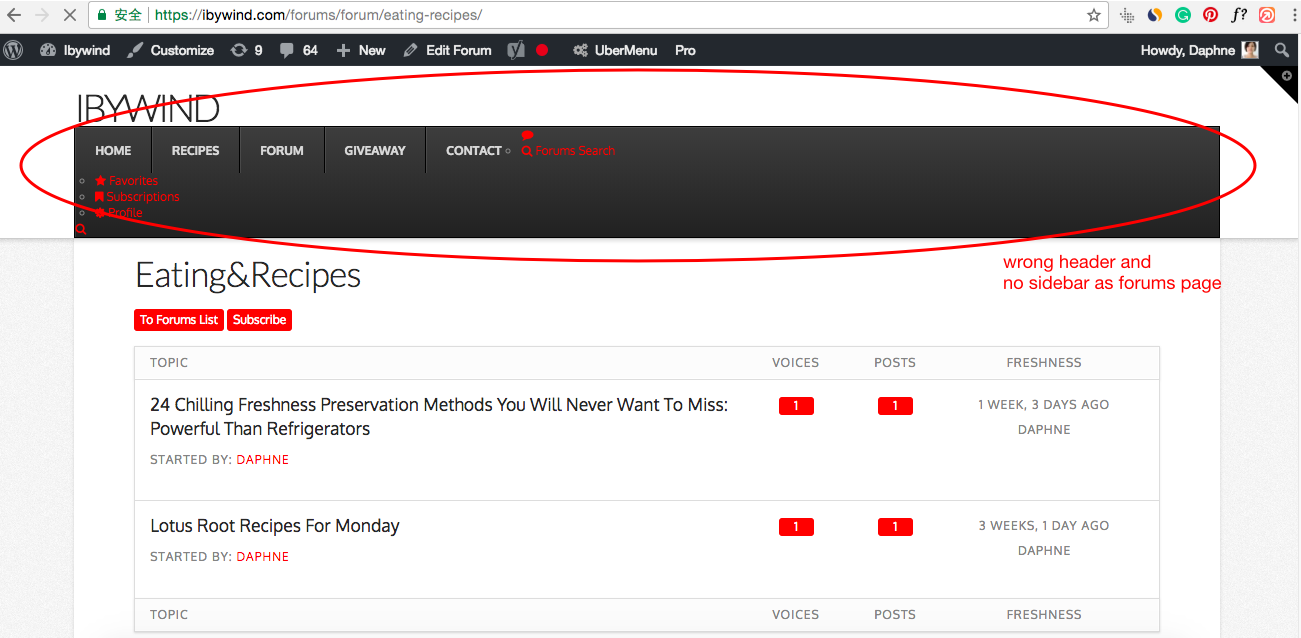Click DAPHNE under 1 week, 3 days ago
The width and height of the screenshot is (1301, 638).
(x=1044, y=430)
